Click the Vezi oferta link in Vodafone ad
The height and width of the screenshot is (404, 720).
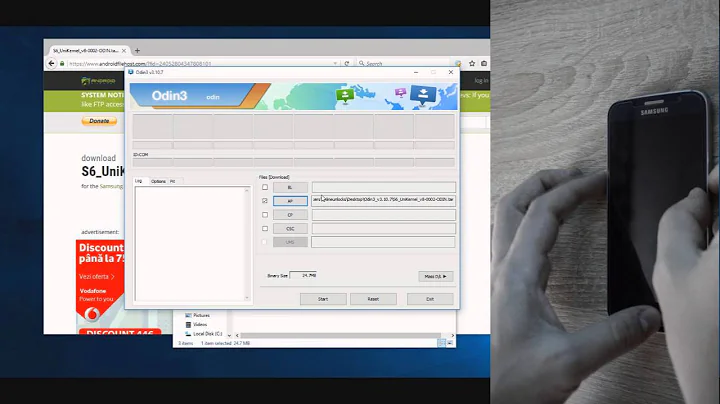pos(96,276)
